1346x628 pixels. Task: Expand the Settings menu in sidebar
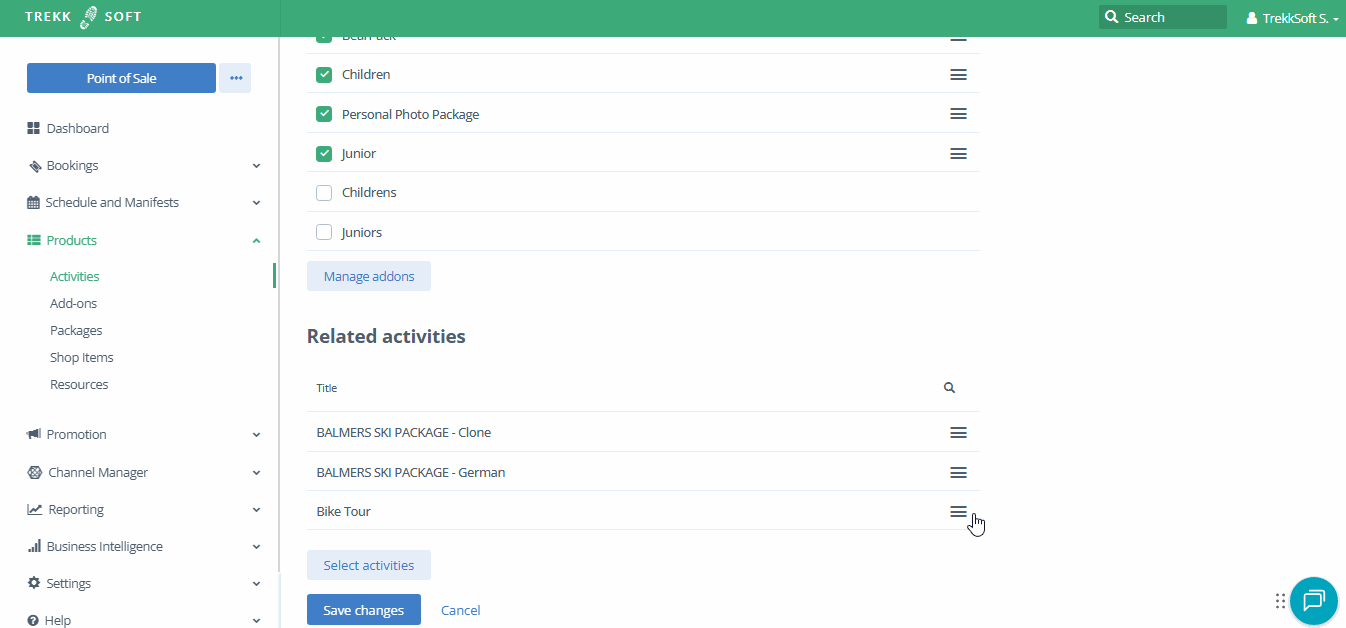click(67, 583)
